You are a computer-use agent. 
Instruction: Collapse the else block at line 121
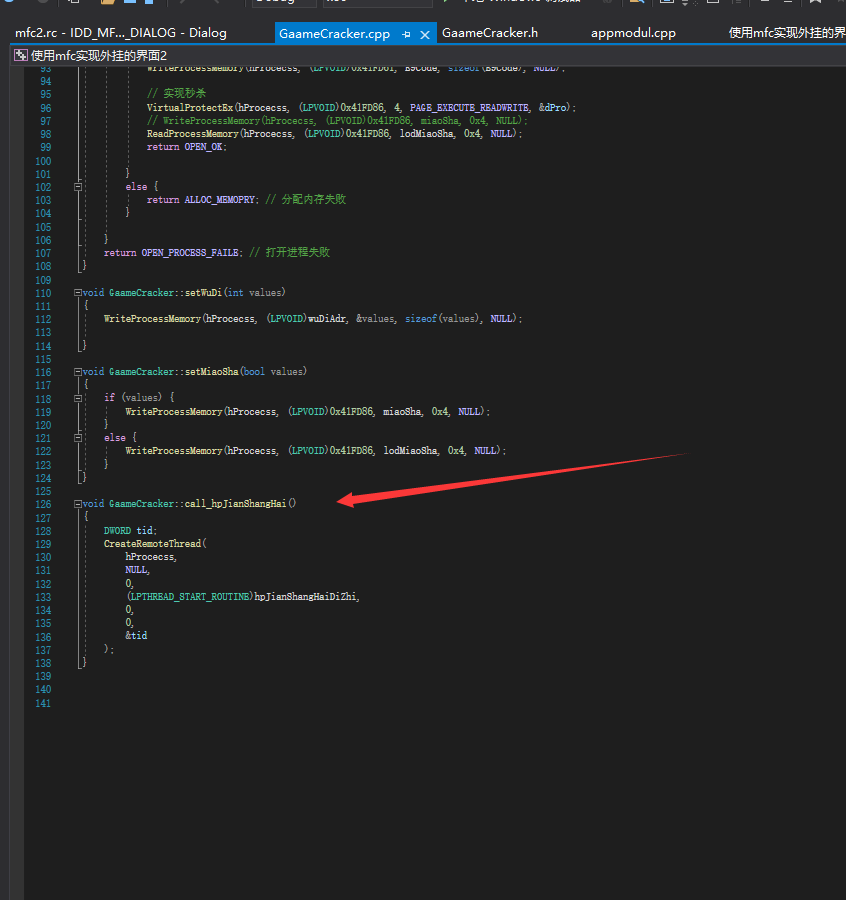click(78, 438)
